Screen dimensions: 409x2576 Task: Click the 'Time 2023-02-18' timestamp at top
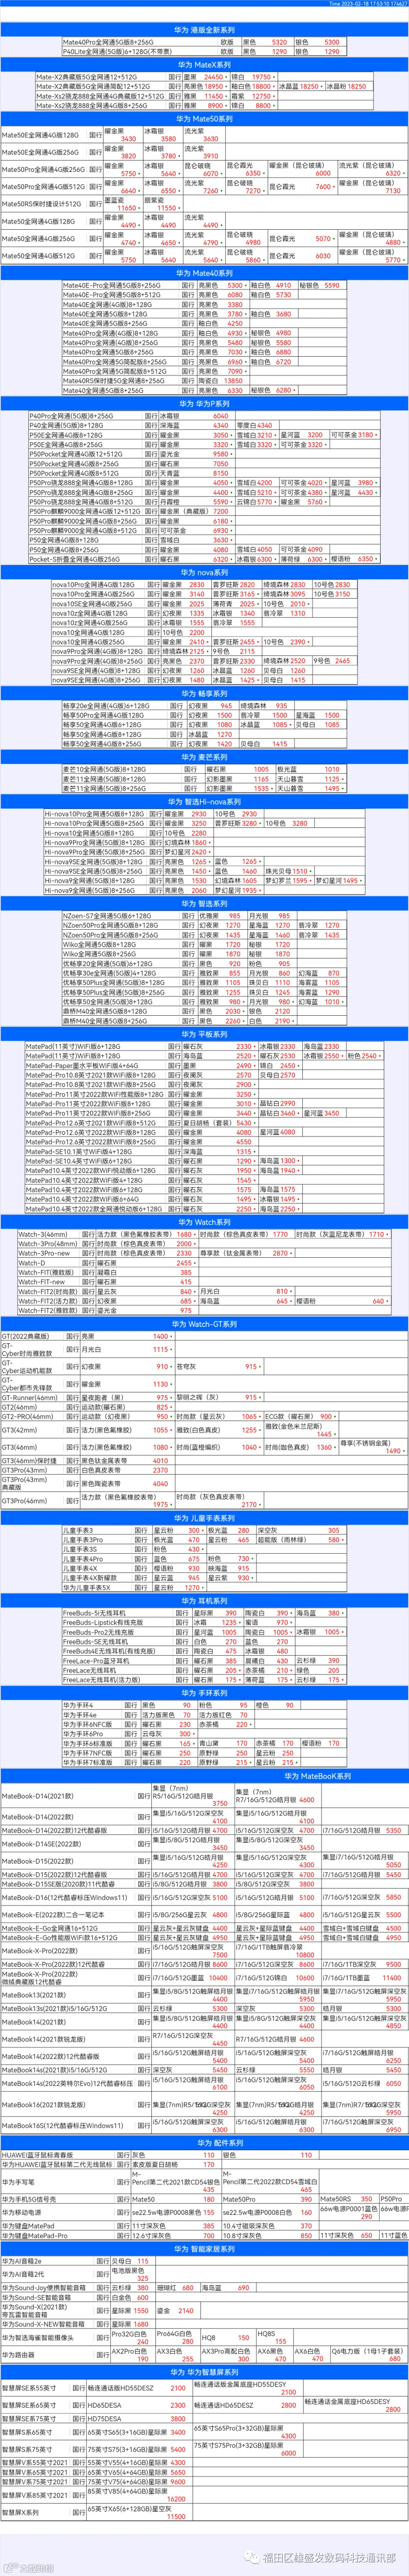click(x=368, y=3)
